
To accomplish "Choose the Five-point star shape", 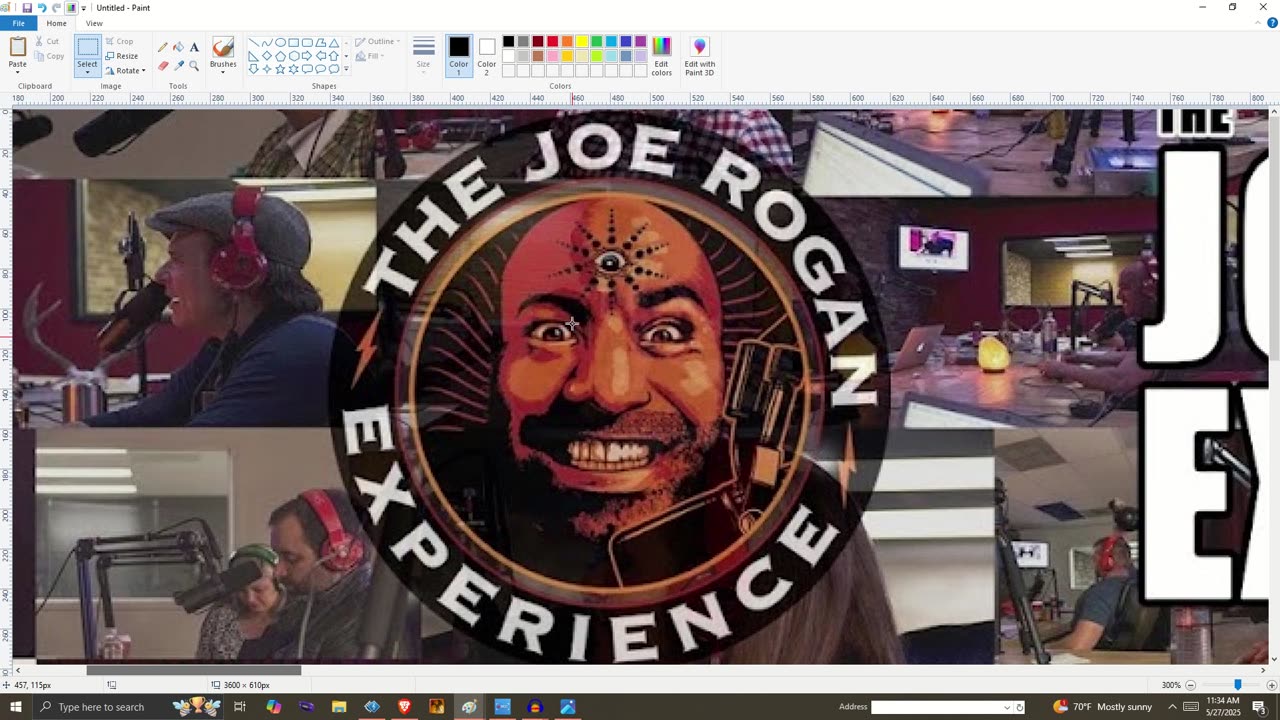I will (x=281, y=69).
